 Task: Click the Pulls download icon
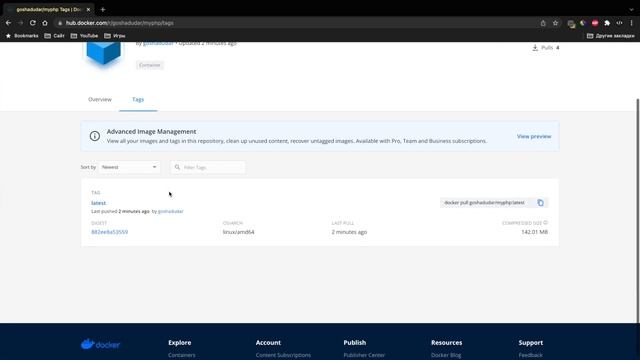coord(535,48)
